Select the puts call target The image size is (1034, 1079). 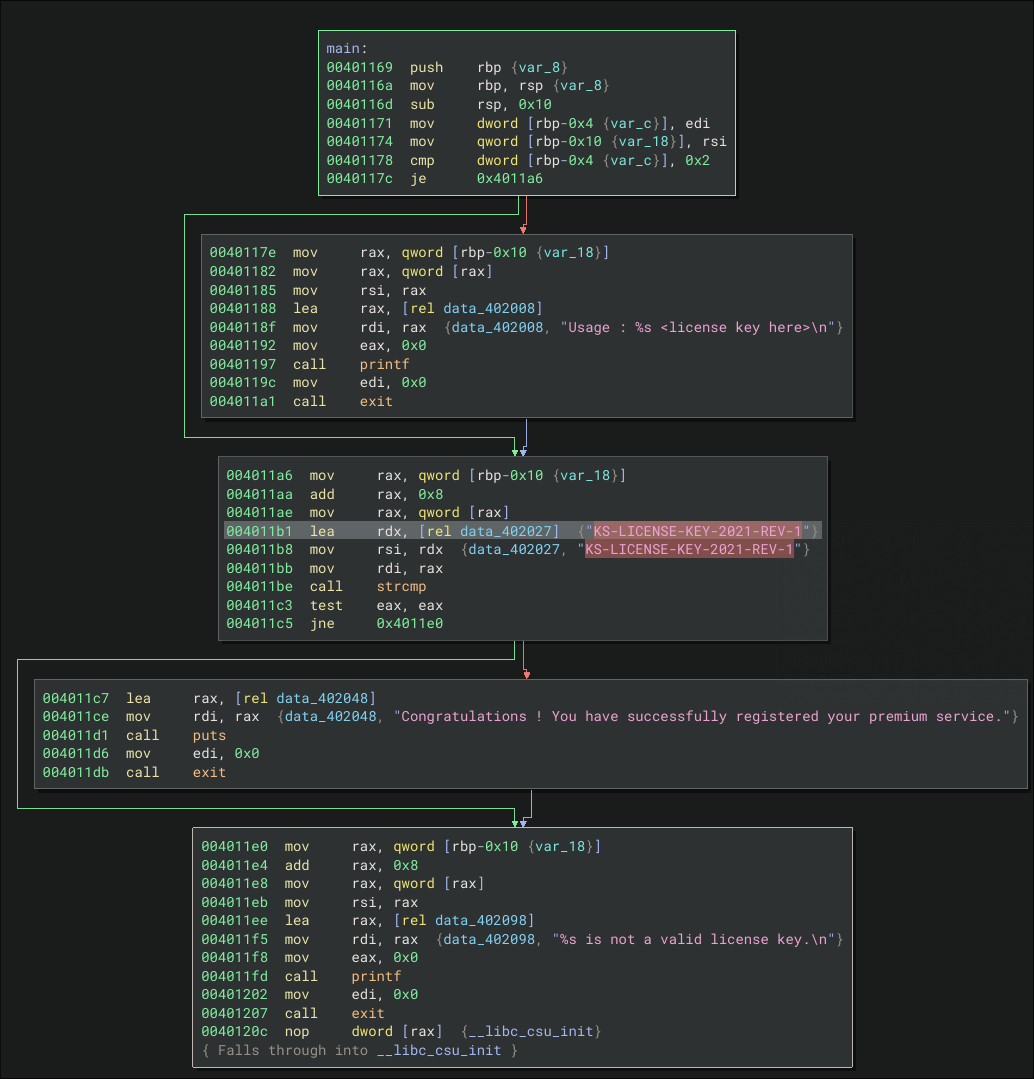209,735
